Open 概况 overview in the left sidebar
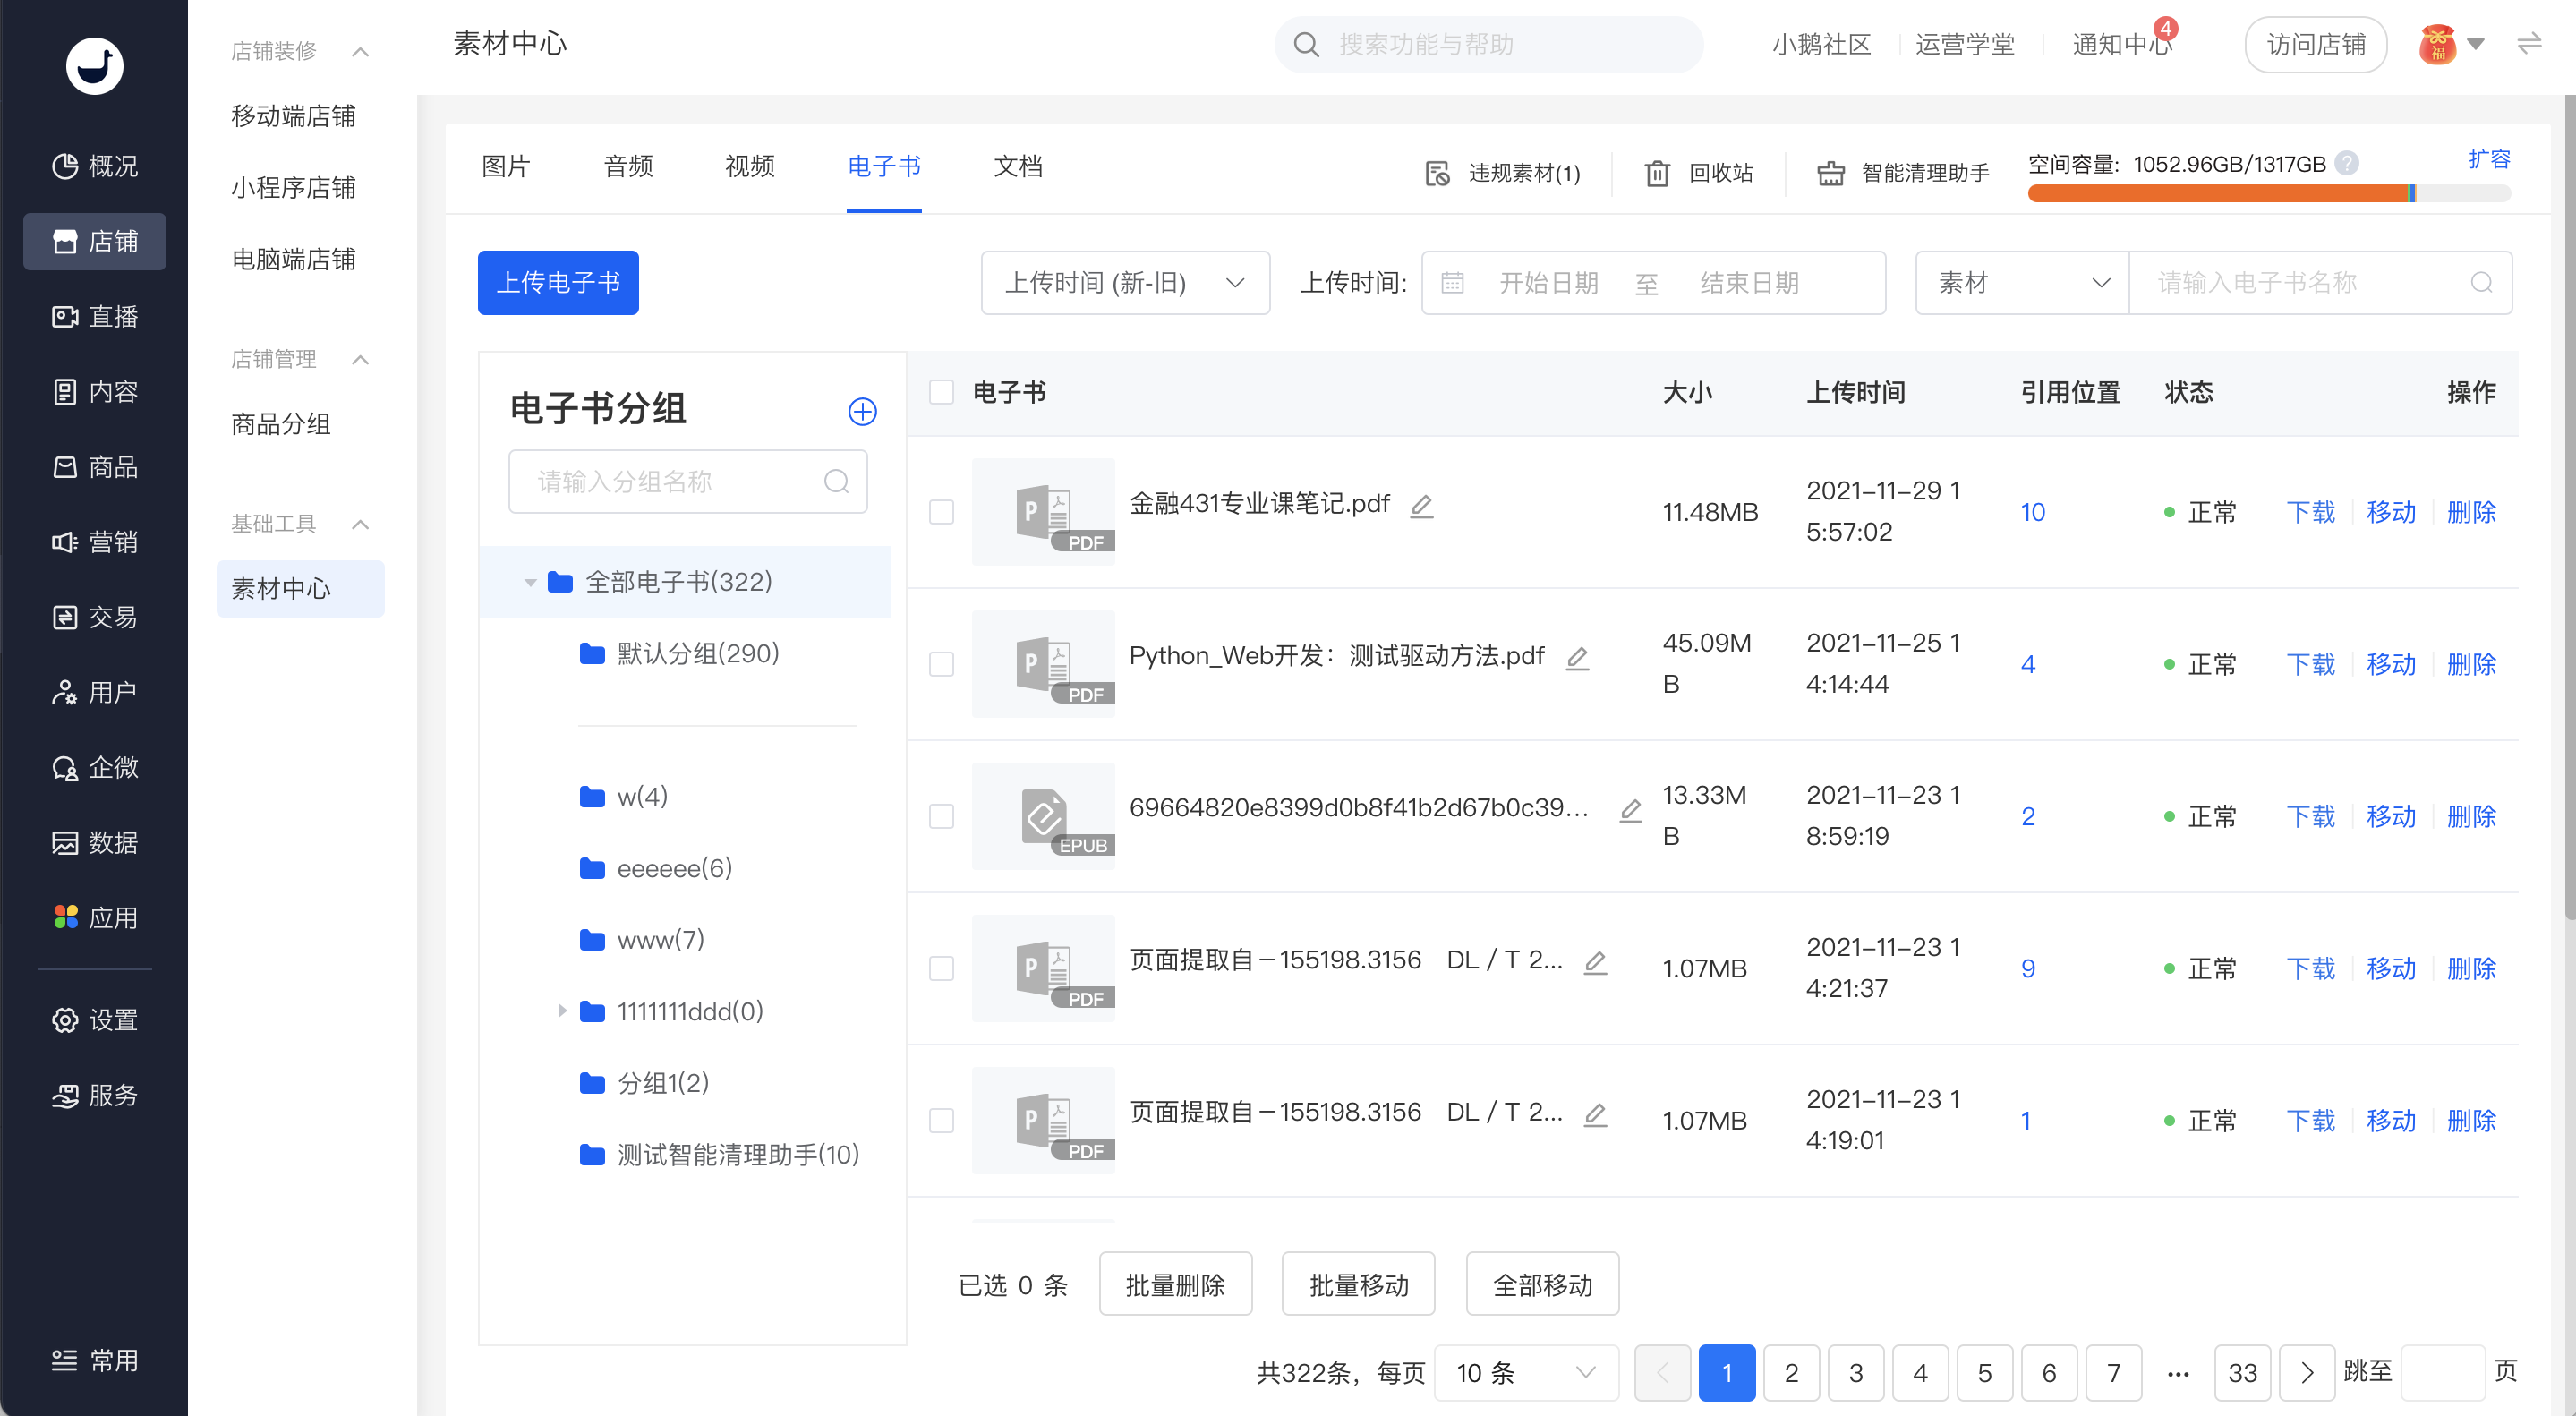The width and height of the screenshot is (2576, 1416). (95, 166)
